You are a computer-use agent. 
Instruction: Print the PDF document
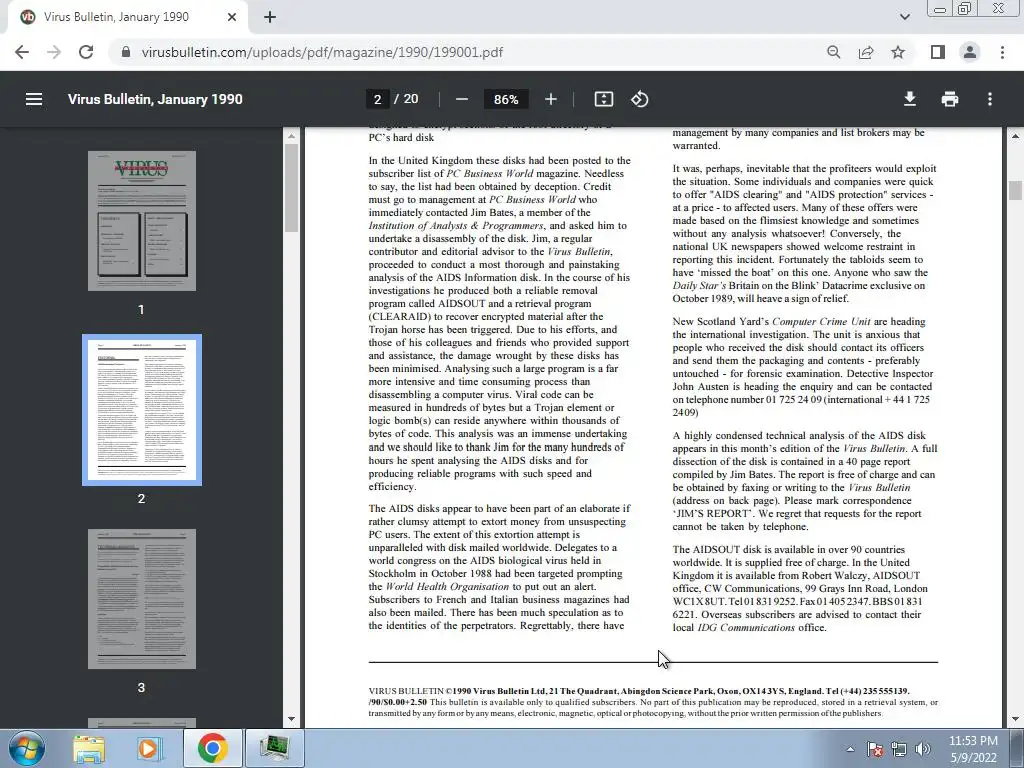click(x=950, y=99)
